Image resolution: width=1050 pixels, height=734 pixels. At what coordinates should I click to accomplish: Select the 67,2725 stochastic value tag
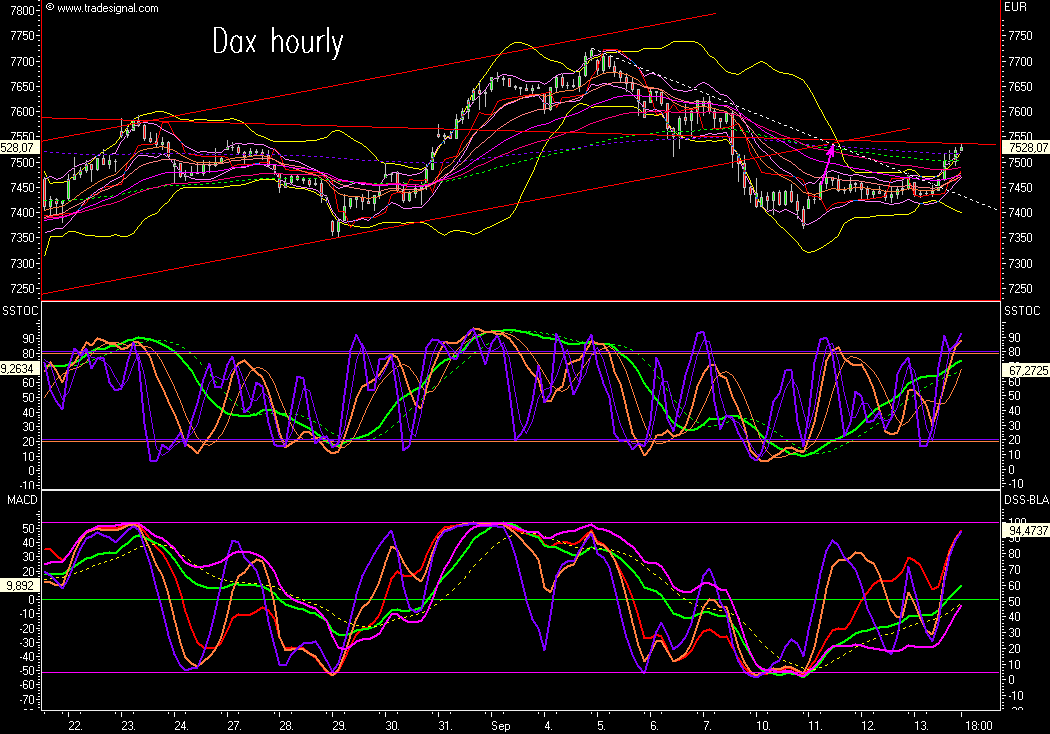coord(1025,370)
